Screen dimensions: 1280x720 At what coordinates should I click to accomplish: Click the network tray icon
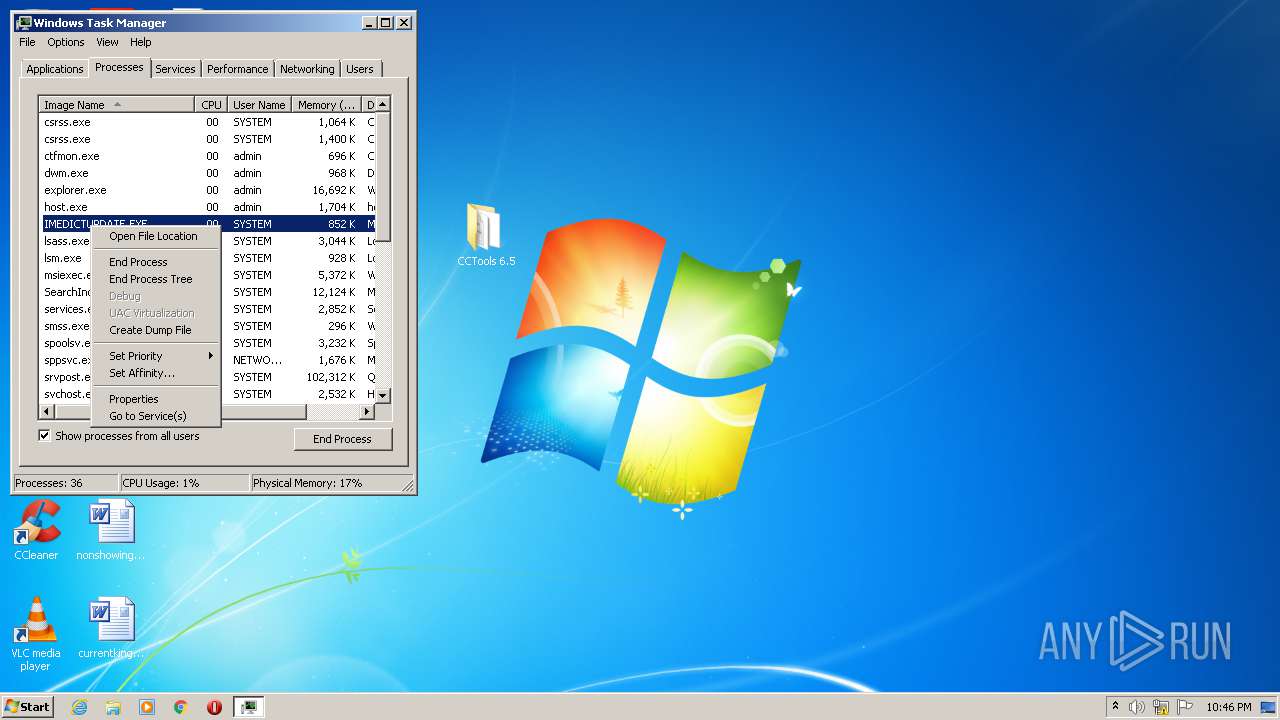(x=1161, y=707)
